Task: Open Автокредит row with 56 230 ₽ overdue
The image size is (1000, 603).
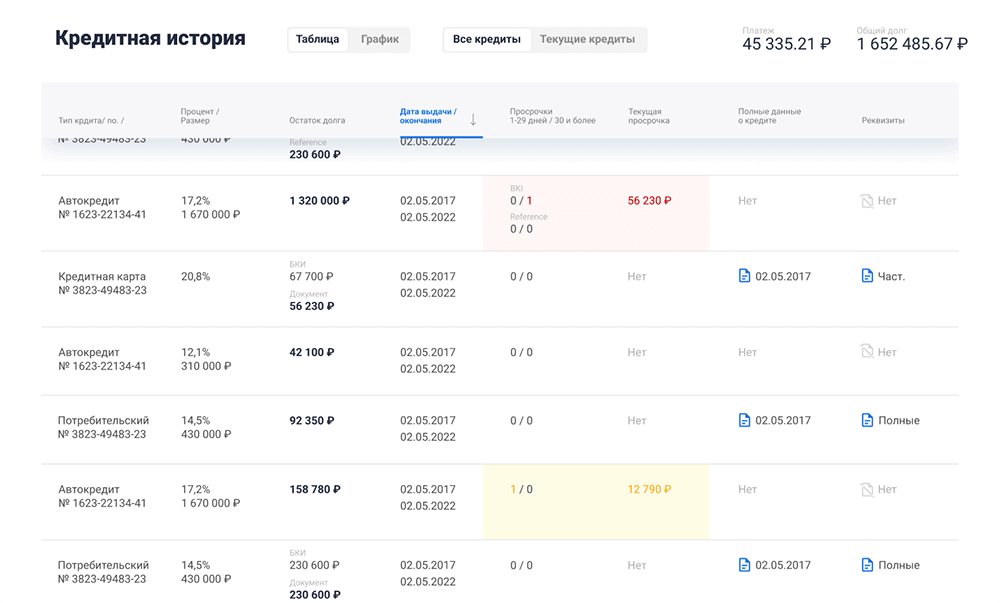Action: [102, 207]
